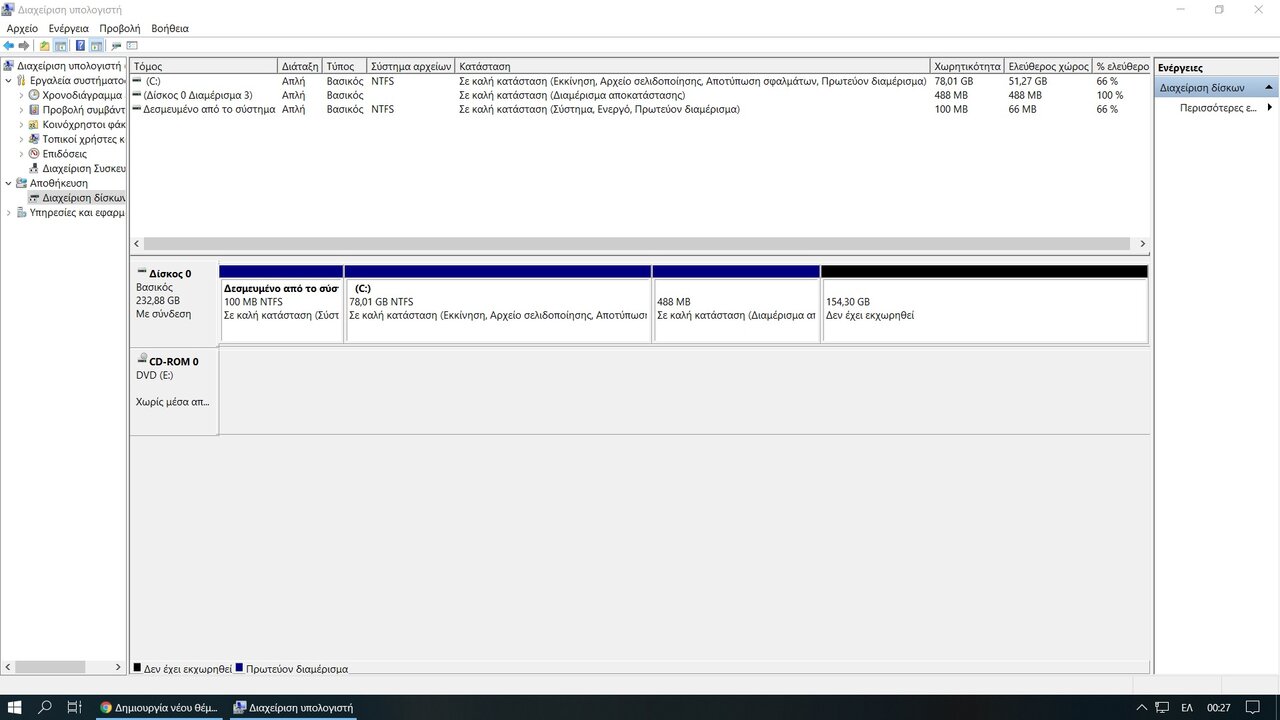This screenshot has height=720, width=1280.
Task: Switch to the Chrome Δημιουργία νέου θέμ... taskbar button
Action: (x=159, y=707)
